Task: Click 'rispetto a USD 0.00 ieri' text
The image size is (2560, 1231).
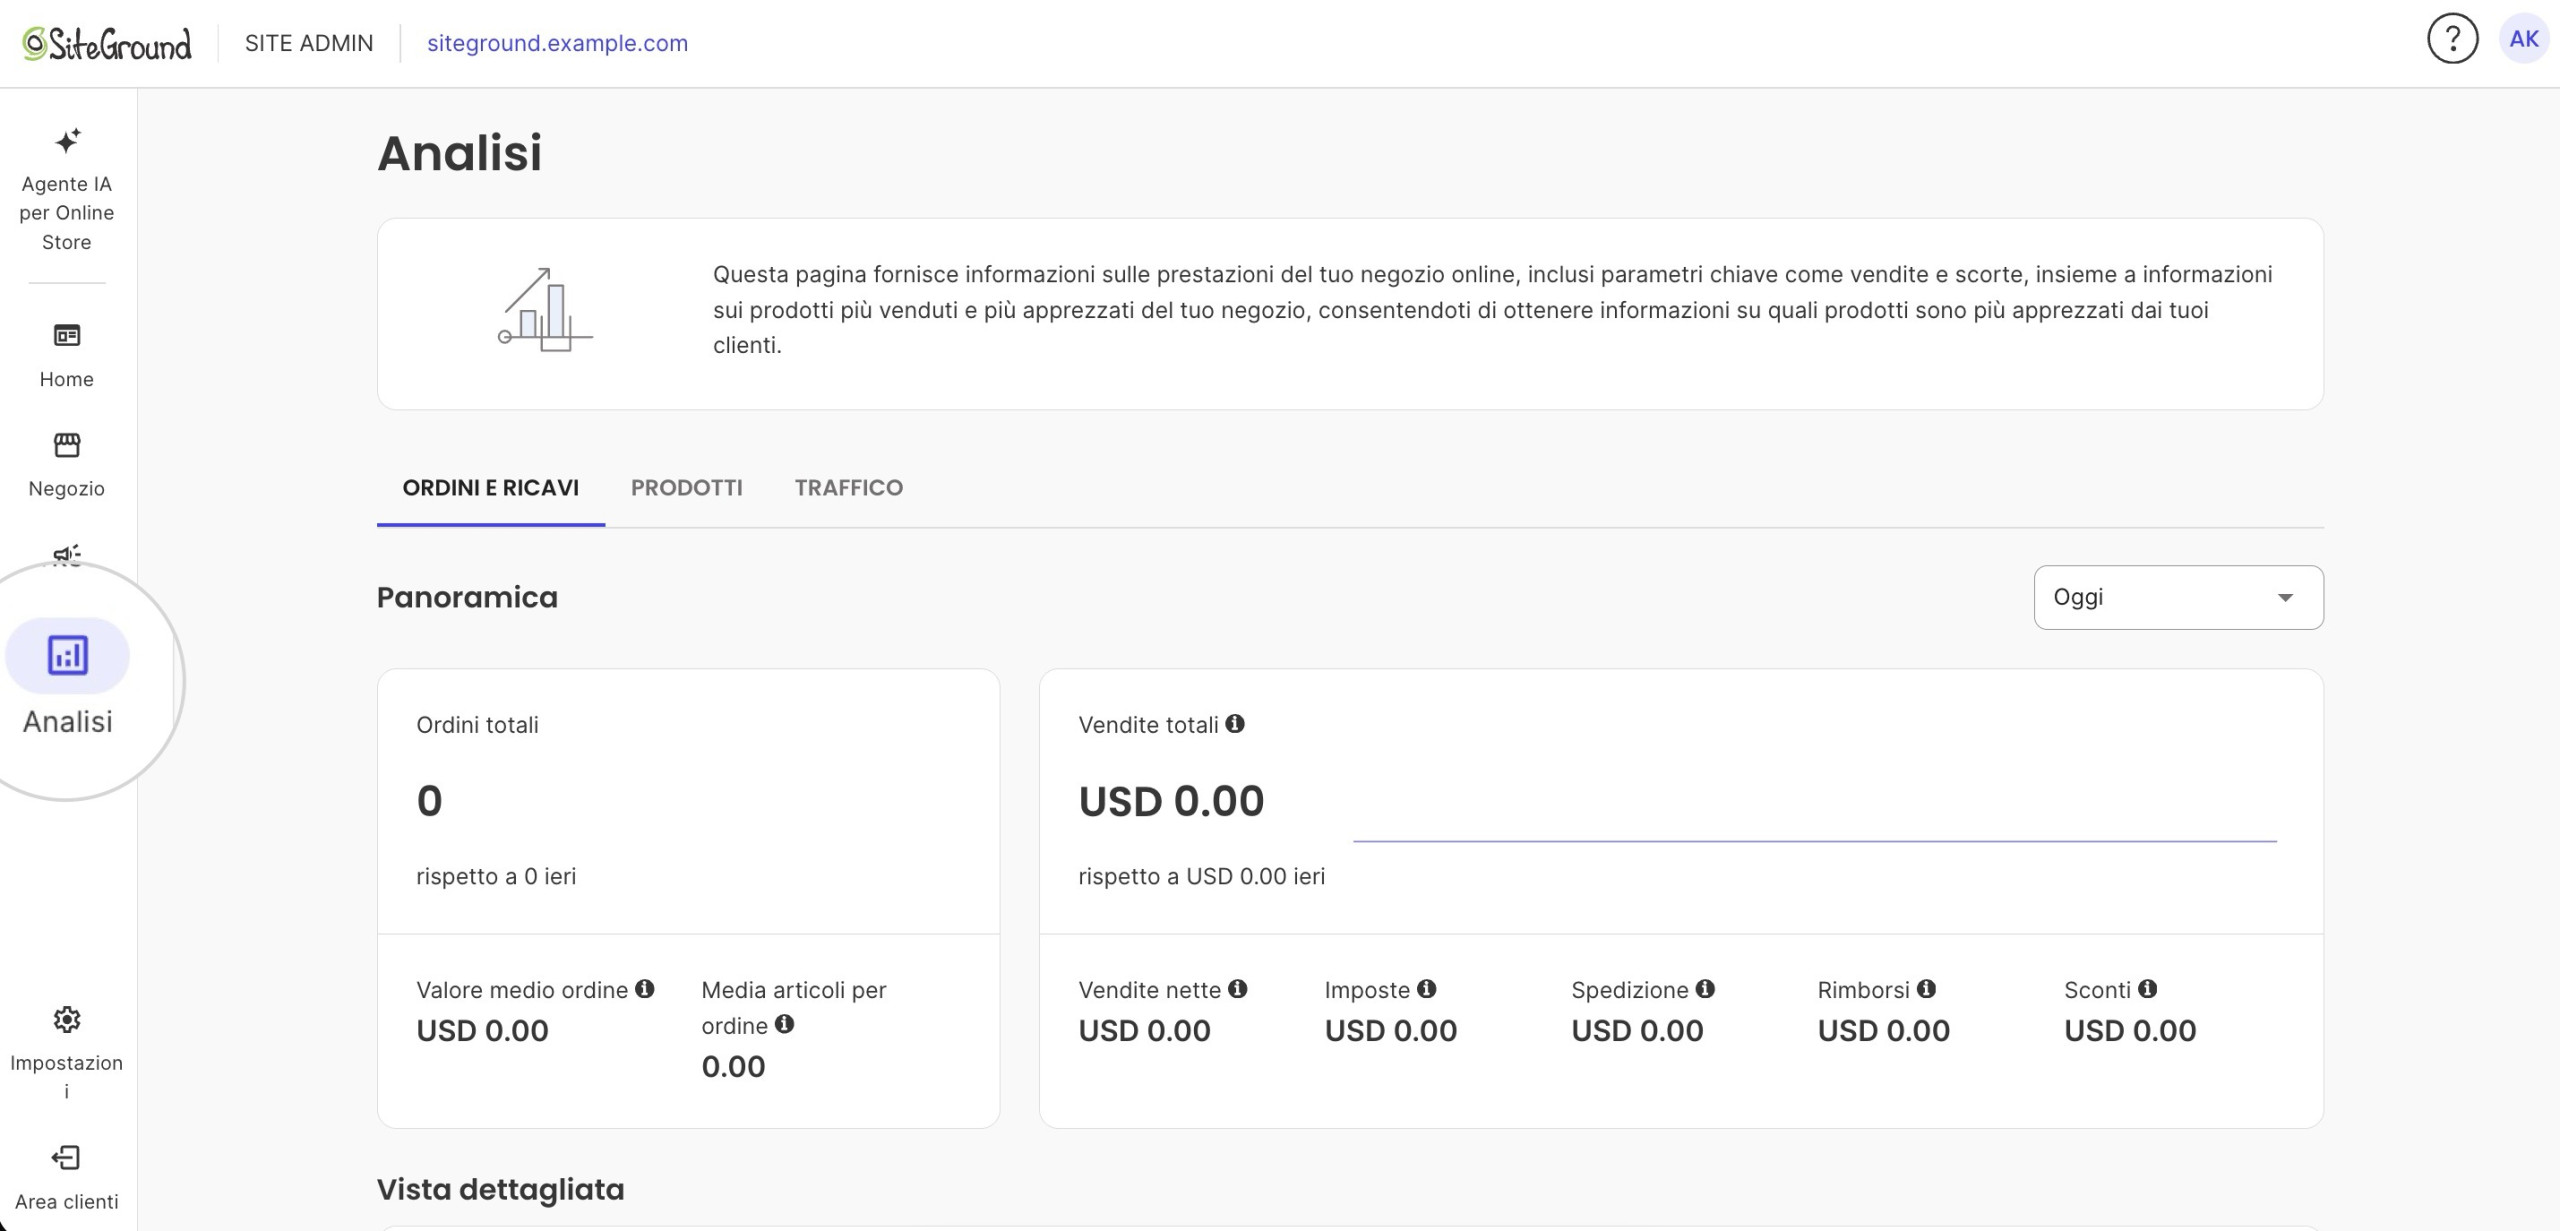Action: tap(1201, 876)
